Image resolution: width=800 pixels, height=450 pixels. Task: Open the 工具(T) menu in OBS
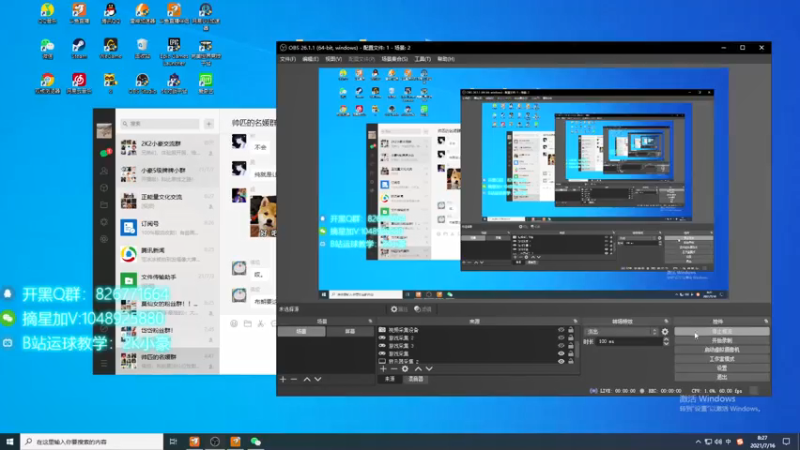422,59
